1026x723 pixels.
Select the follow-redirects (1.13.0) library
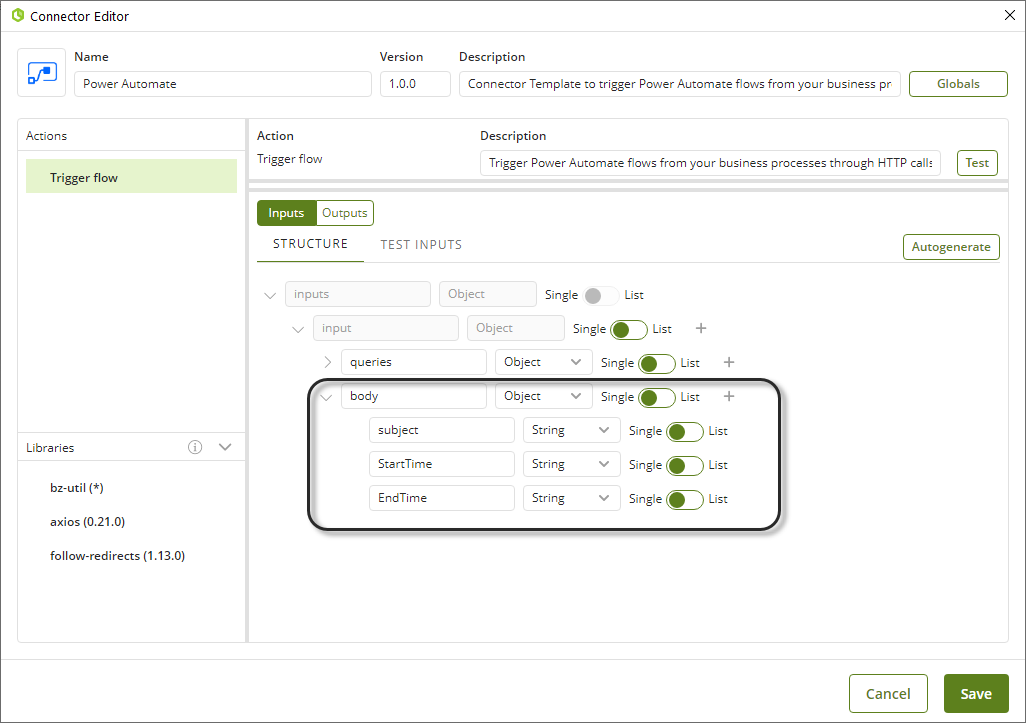pyautogui.click(x=118, y=555)
